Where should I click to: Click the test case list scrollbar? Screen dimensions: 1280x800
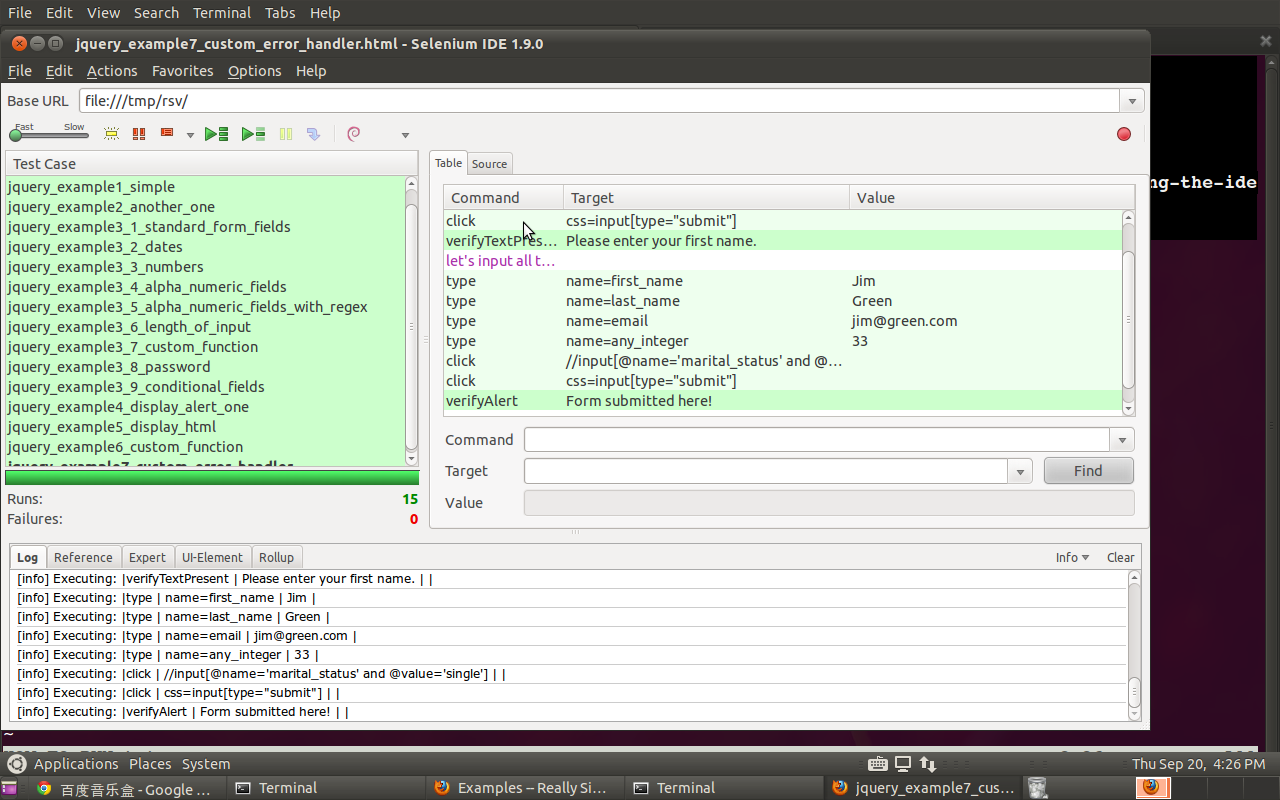[x=411, y=320]
